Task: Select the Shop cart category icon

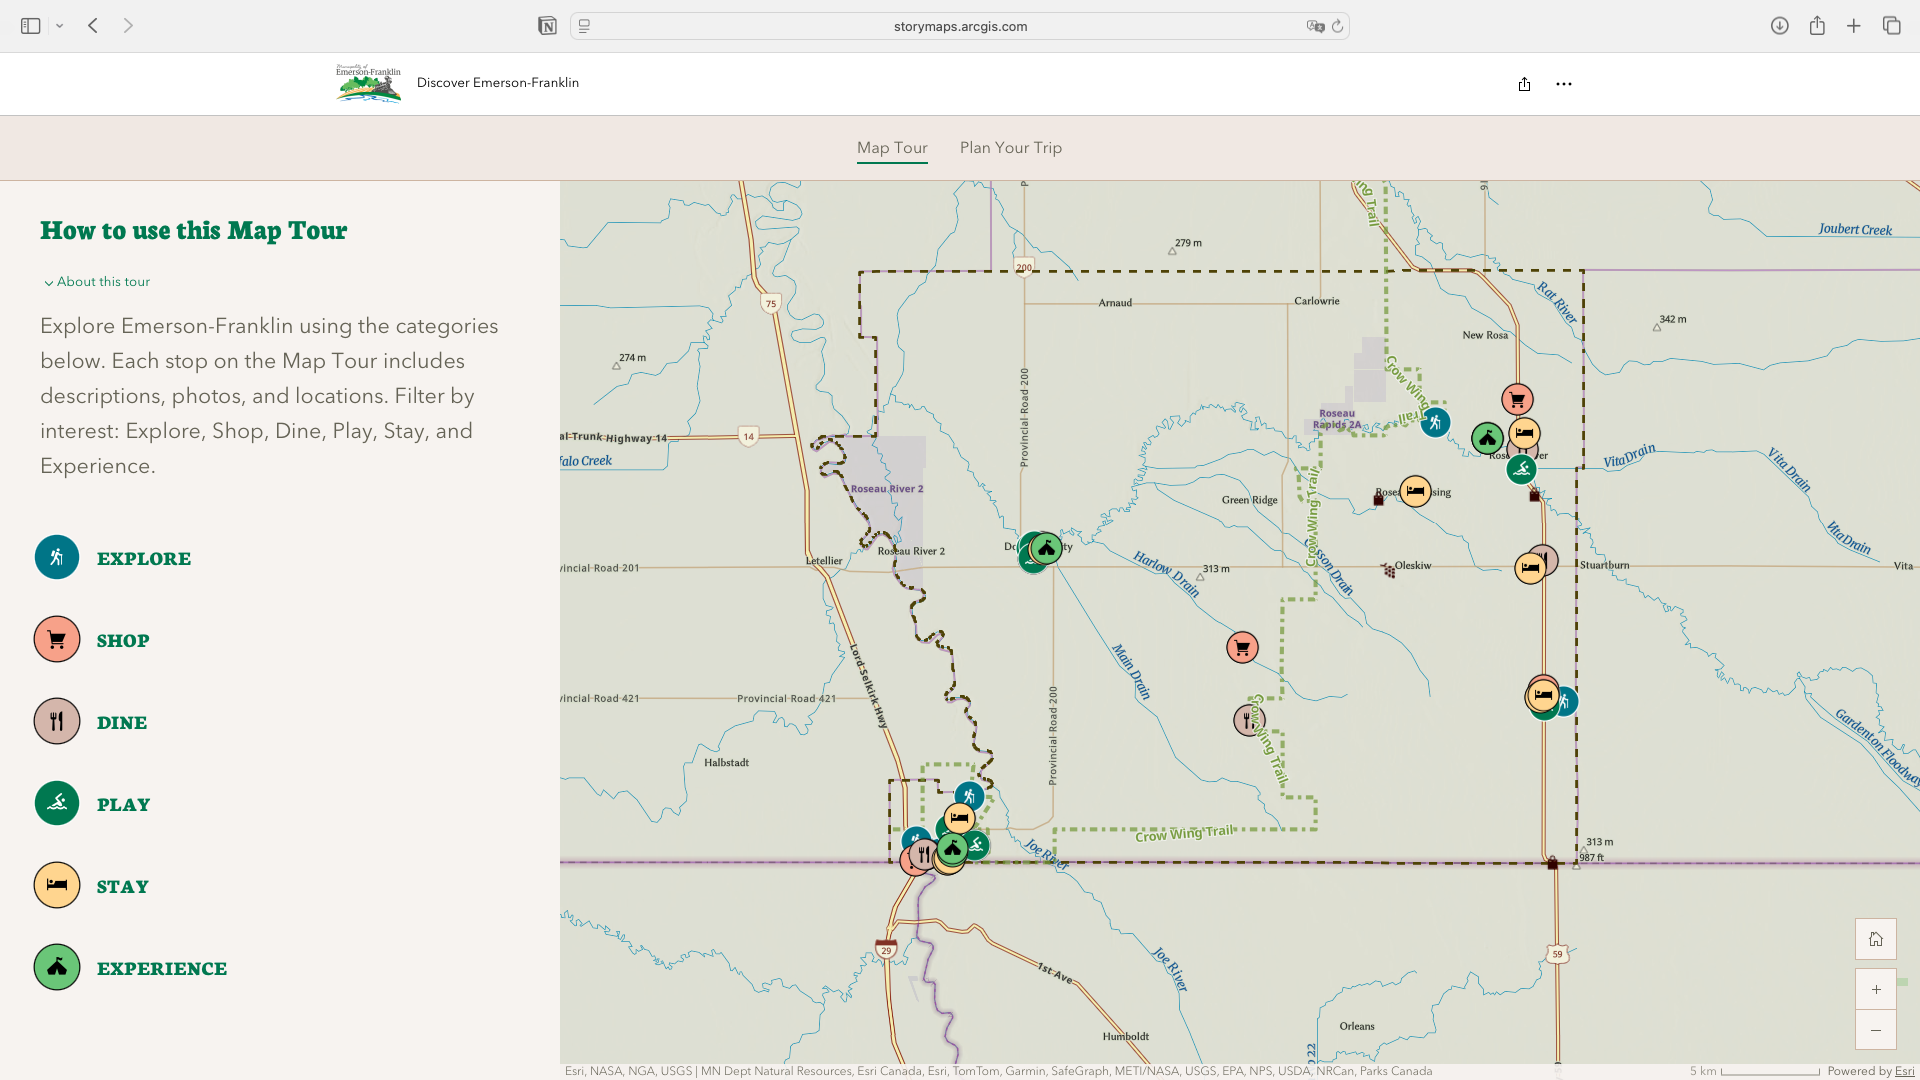Action: 57,640
